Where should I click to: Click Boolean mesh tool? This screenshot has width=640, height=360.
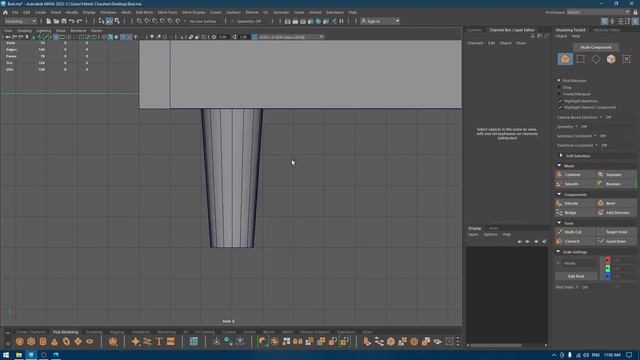(x=616, y=184)
